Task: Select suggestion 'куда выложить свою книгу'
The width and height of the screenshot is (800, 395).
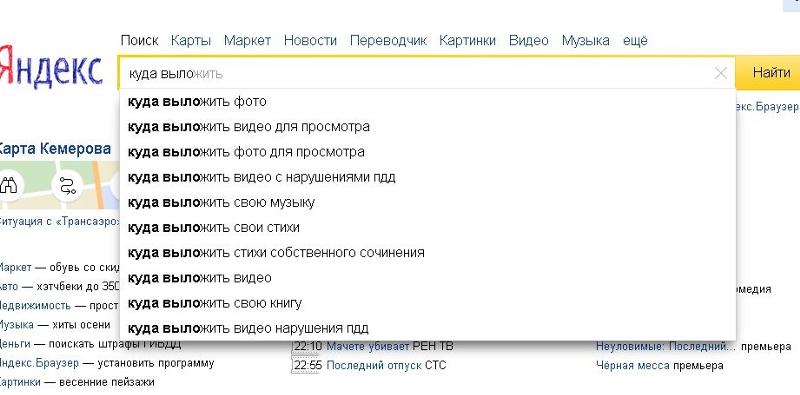Action: 428,303
